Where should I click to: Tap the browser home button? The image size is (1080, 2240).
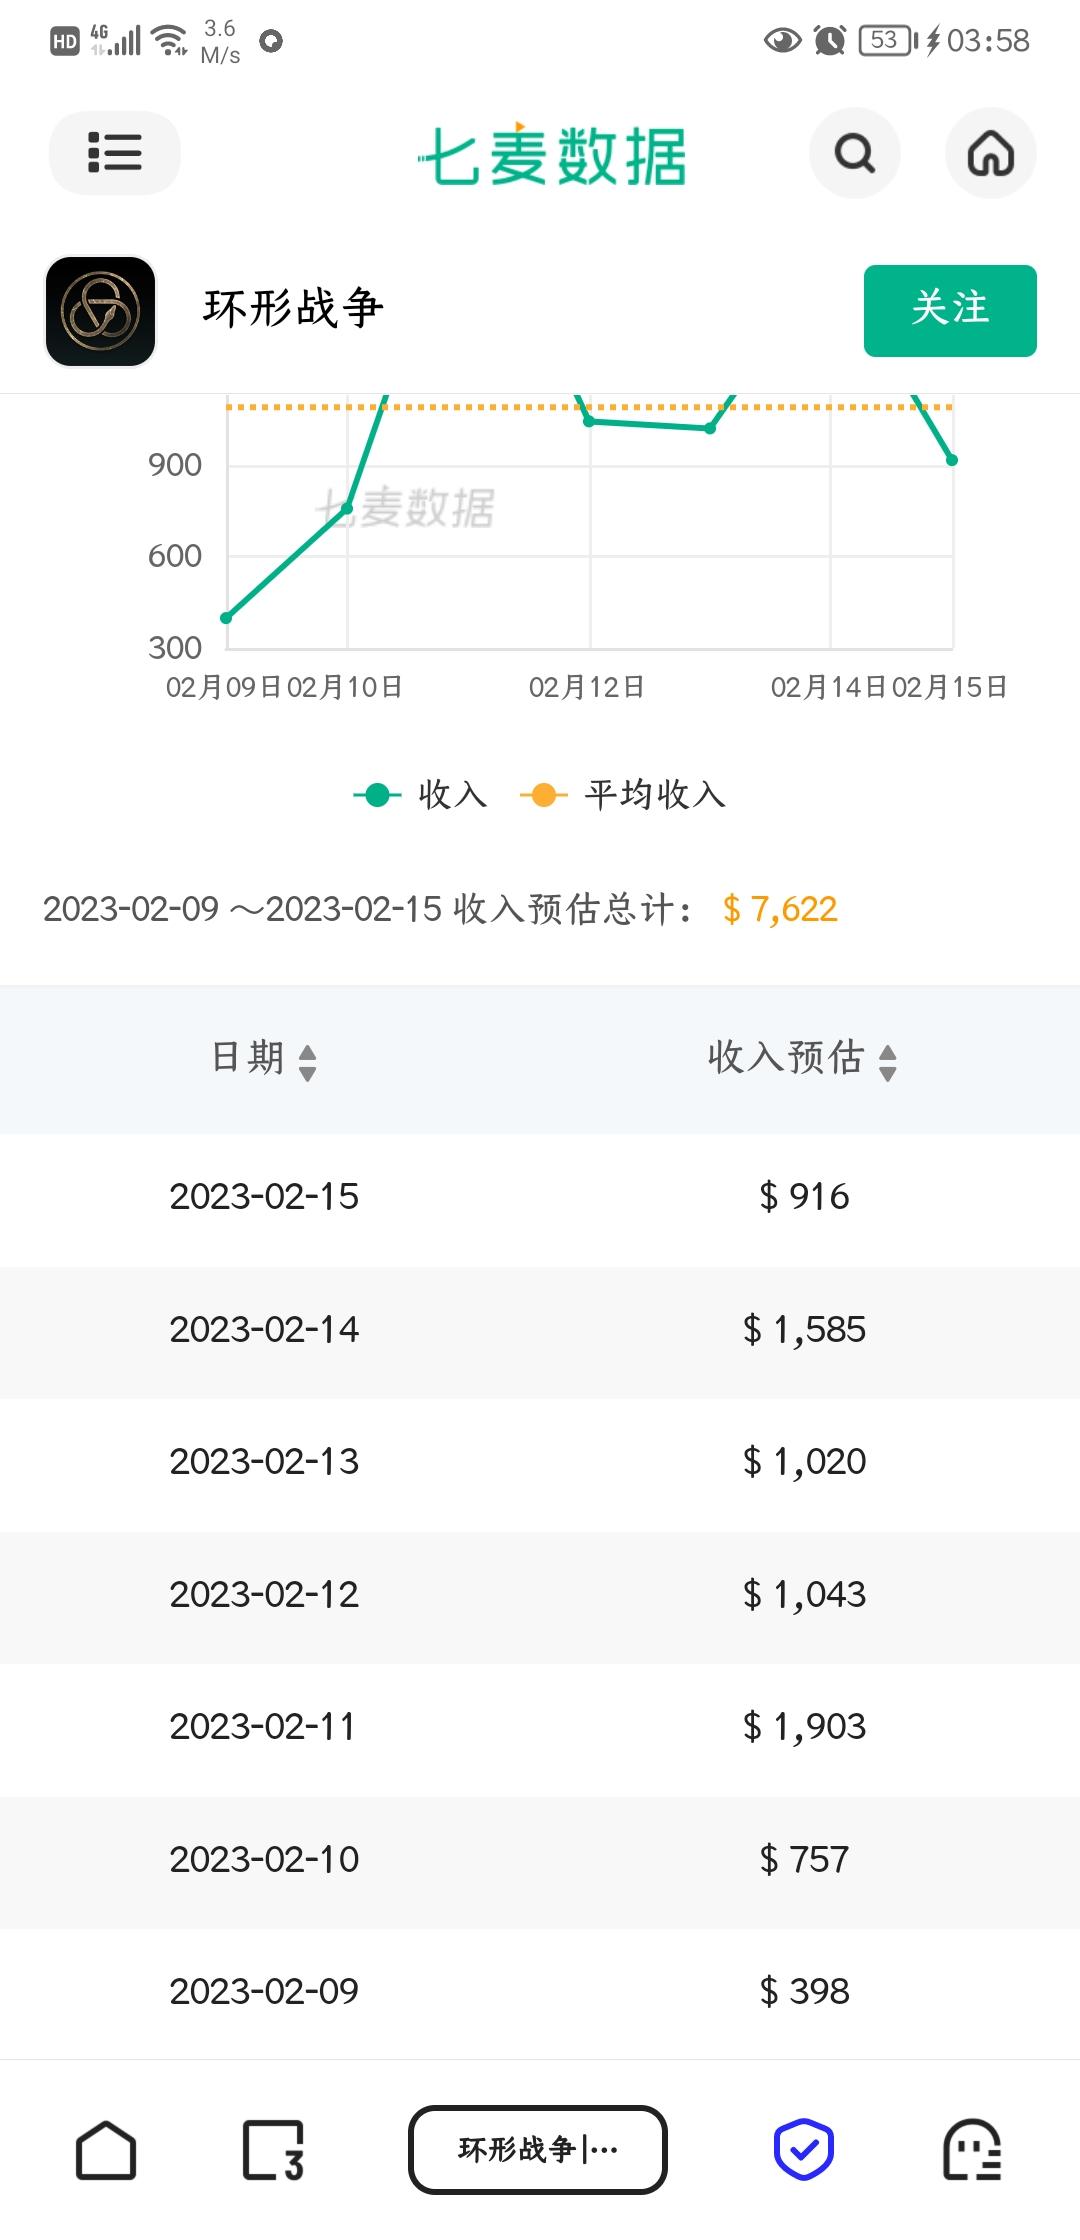pos(106,2150)
